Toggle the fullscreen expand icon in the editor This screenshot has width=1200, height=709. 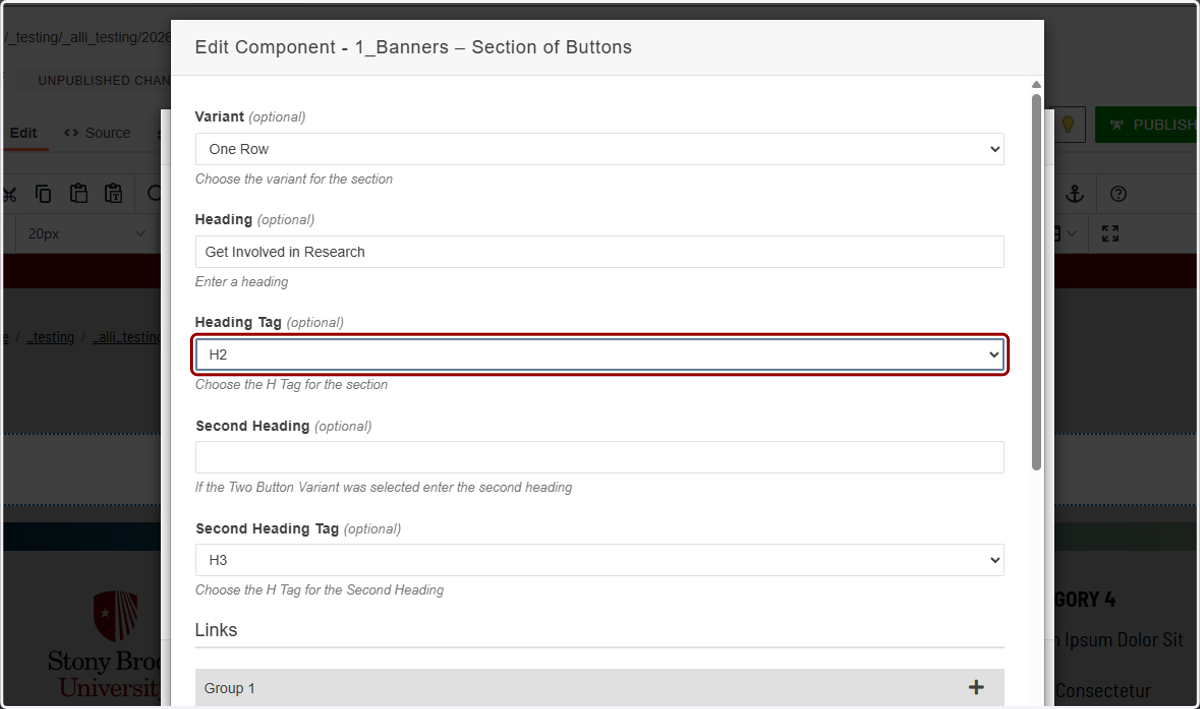1110,233
